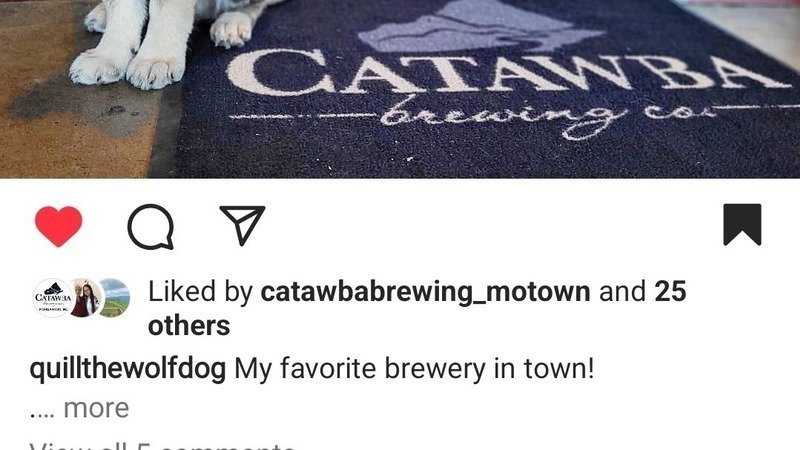Unlike the post with the red heart
This screenshot has width=800, height=450.
tap(59, 226)
